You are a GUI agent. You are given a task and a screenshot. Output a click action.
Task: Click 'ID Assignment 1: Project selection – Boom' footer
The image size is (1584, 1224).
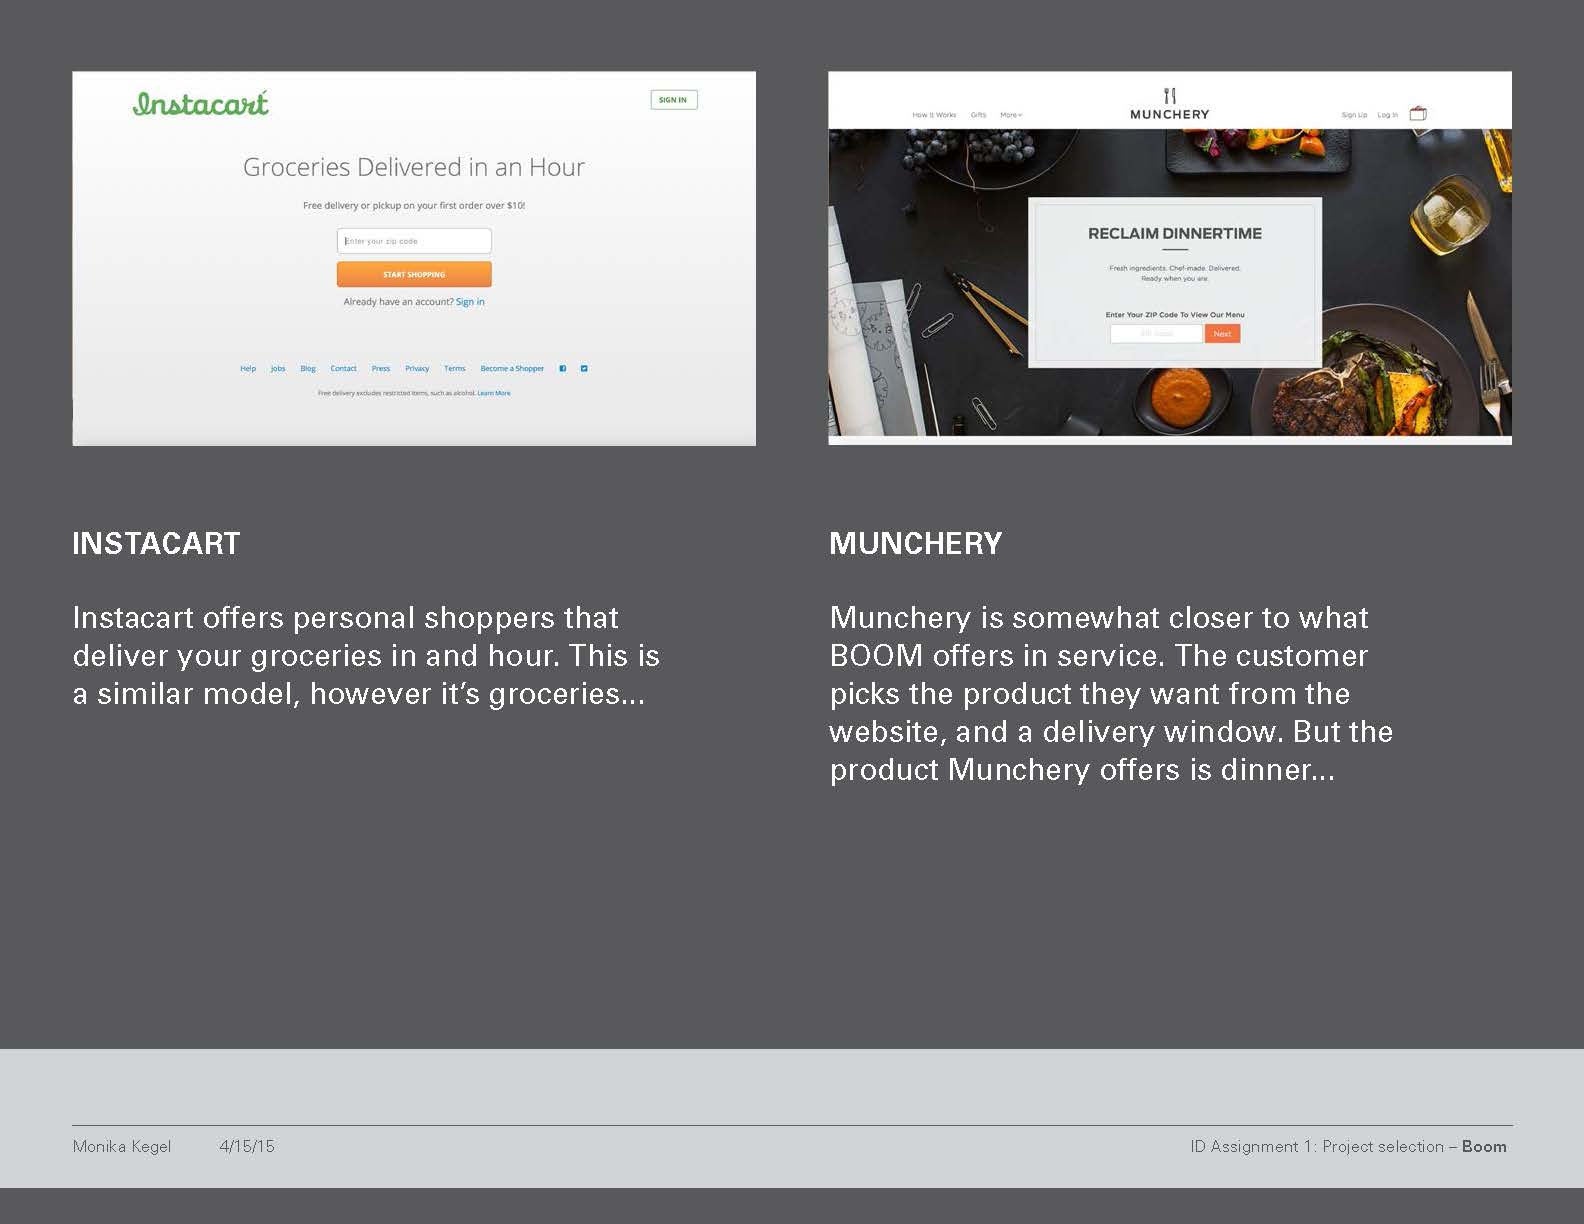click(x=1348, y=1146)
